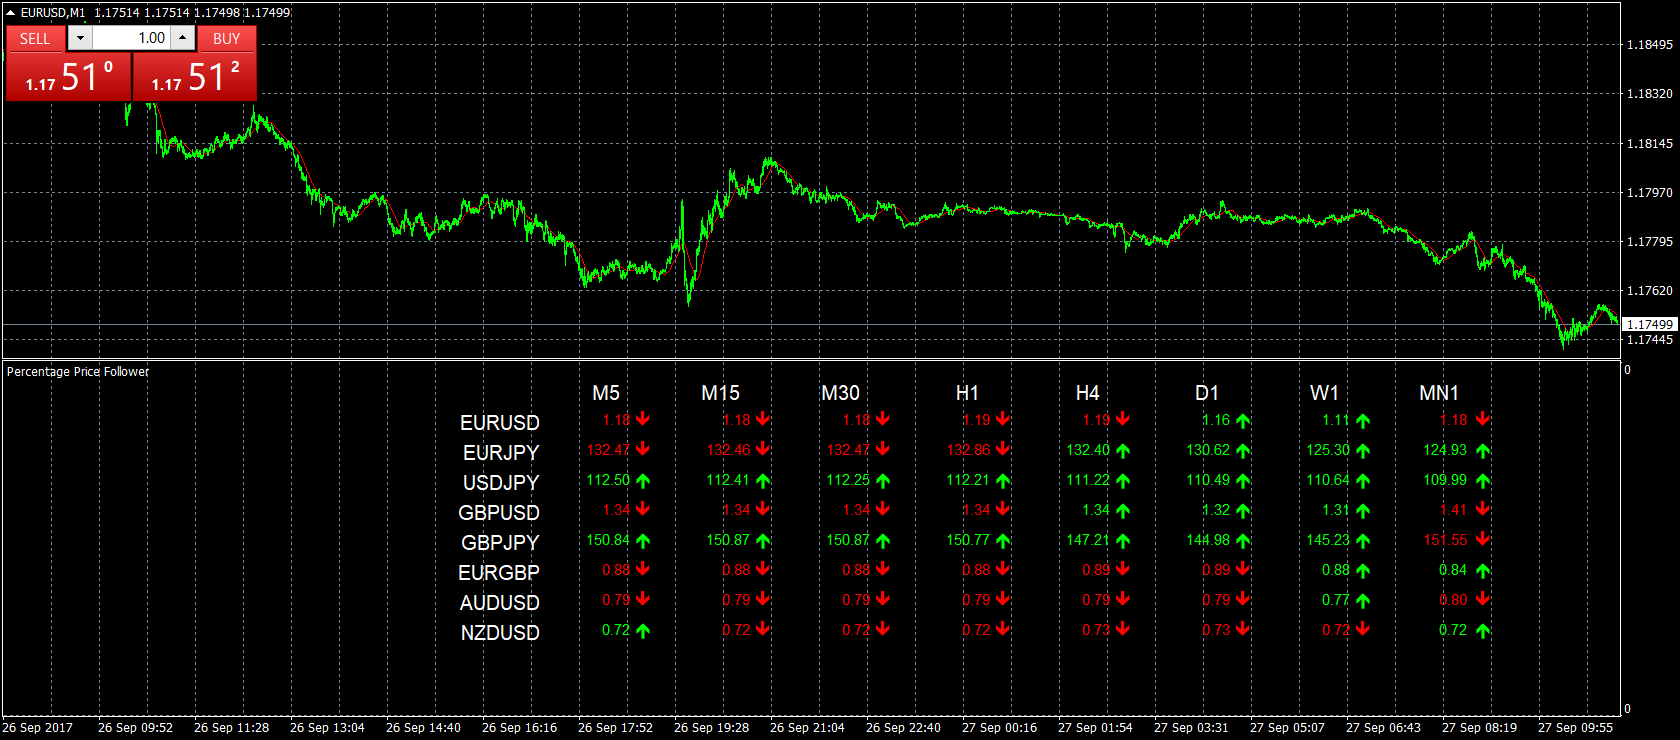Image resolution: width=1680 pixels, height=740 pixels.
Task: Click the green up arrow for NZDUSD M5
Action: pyautogui.click(x=643, y=631)
